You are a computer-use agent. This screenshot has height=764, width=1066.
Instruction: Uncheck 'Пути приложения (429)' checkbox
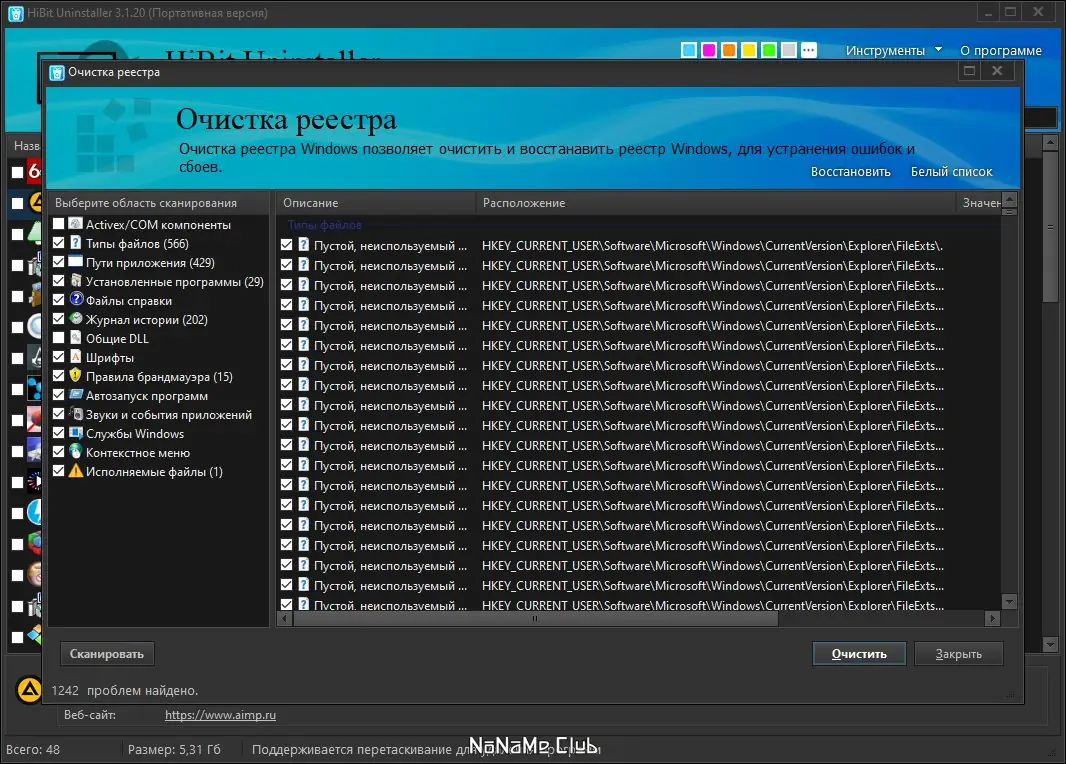tap(58, 262)
